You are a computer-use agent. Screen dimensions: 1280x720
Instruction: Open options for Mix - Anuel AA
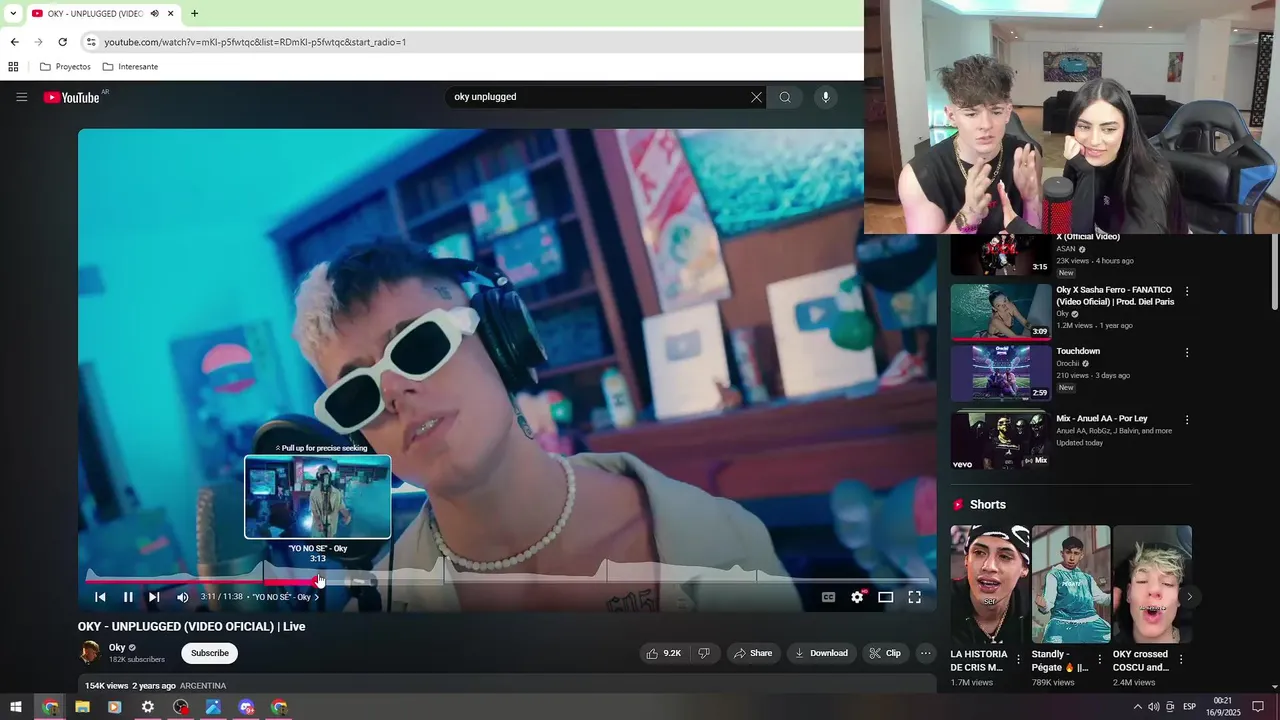coord(1187,420)
